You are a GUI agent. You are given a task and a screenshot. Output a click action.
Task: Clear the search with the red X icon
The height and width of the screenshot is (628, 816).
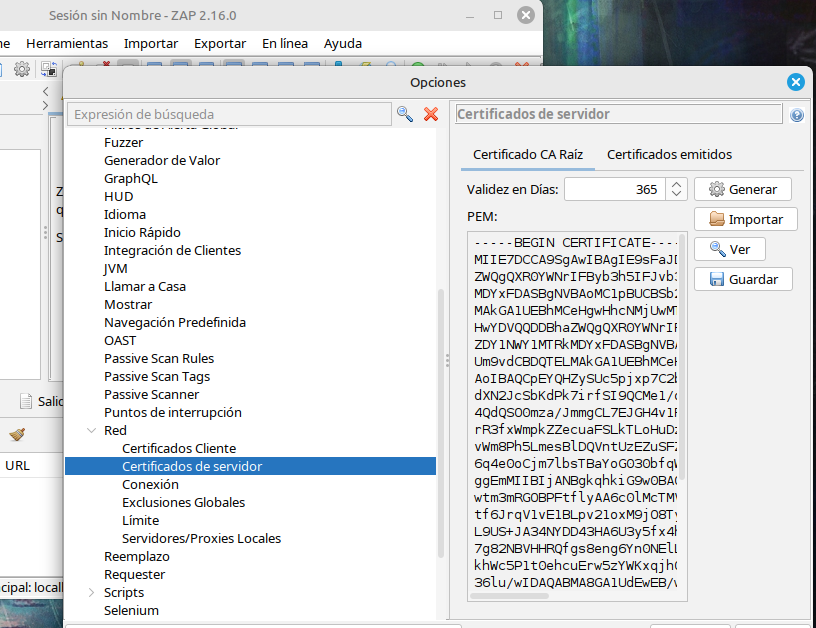pyautogui.click(x=431, y=114)
